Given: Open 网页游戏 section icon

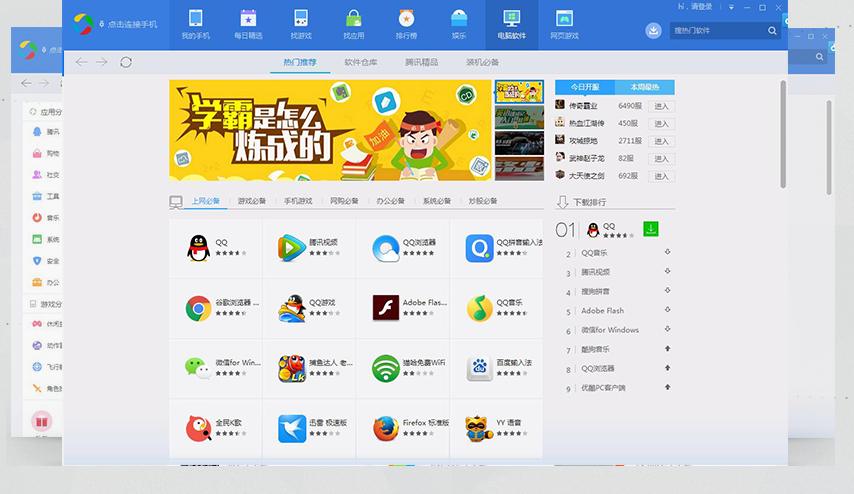Looking at the screenshot, I should (564, 19).
